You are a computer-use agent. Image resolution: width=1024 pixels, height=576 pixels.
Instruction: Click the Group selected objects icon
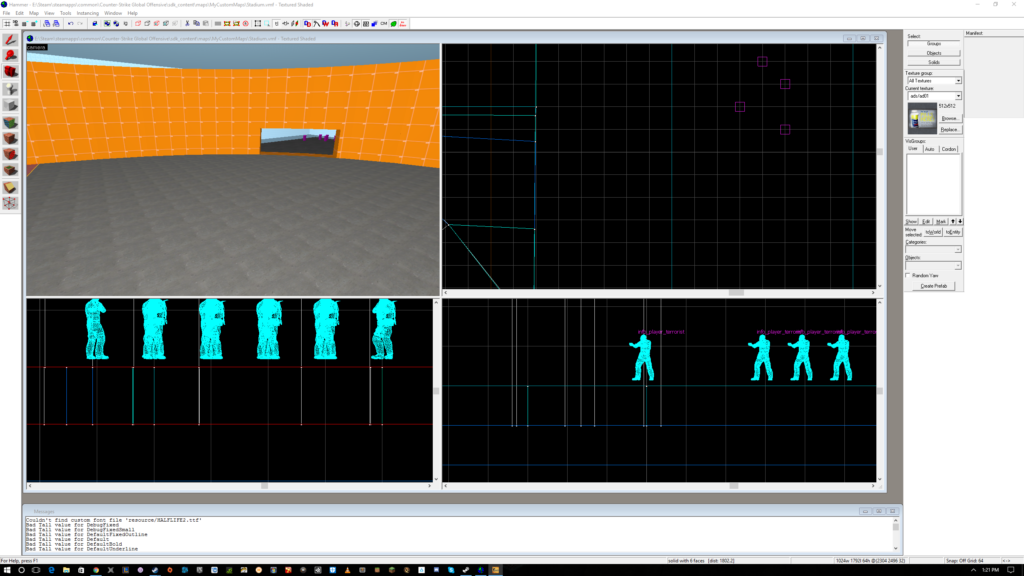(107, 24)
